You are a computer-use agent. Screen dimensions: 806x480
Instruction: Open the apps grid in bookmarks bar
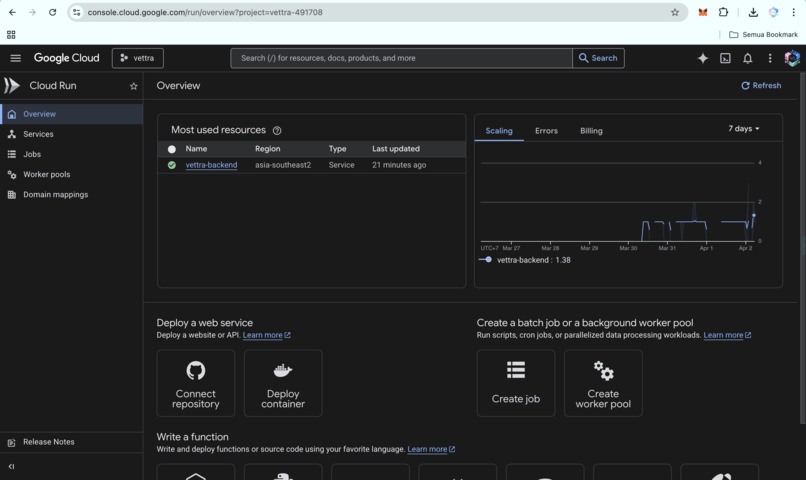pyautogui.click(x=11, y=34)
